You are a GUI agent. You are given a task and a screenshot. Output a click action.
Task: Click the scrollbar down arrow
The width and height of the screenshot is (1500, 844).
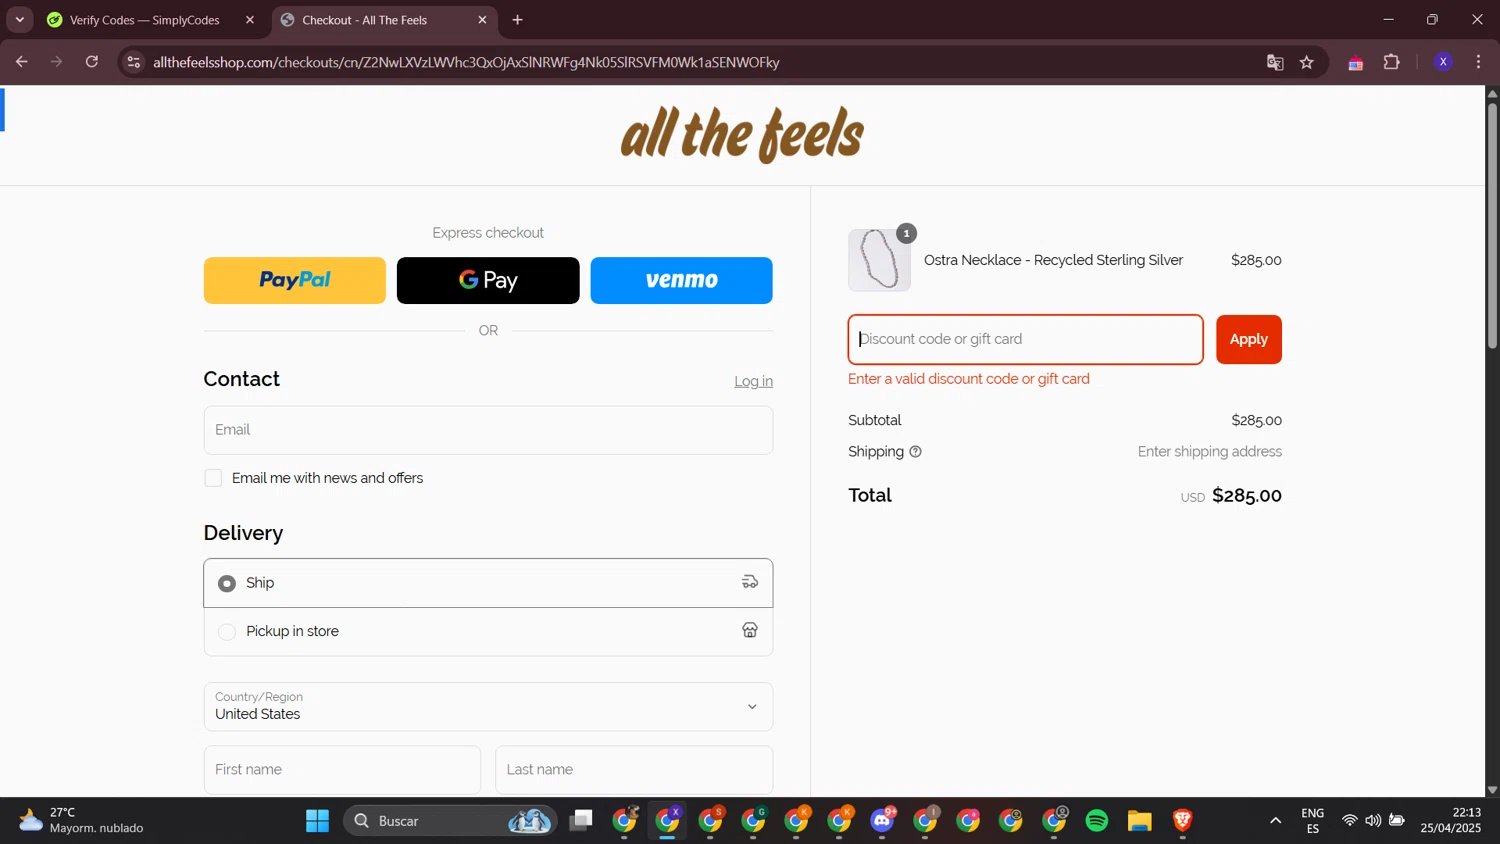pos(1492,790)
